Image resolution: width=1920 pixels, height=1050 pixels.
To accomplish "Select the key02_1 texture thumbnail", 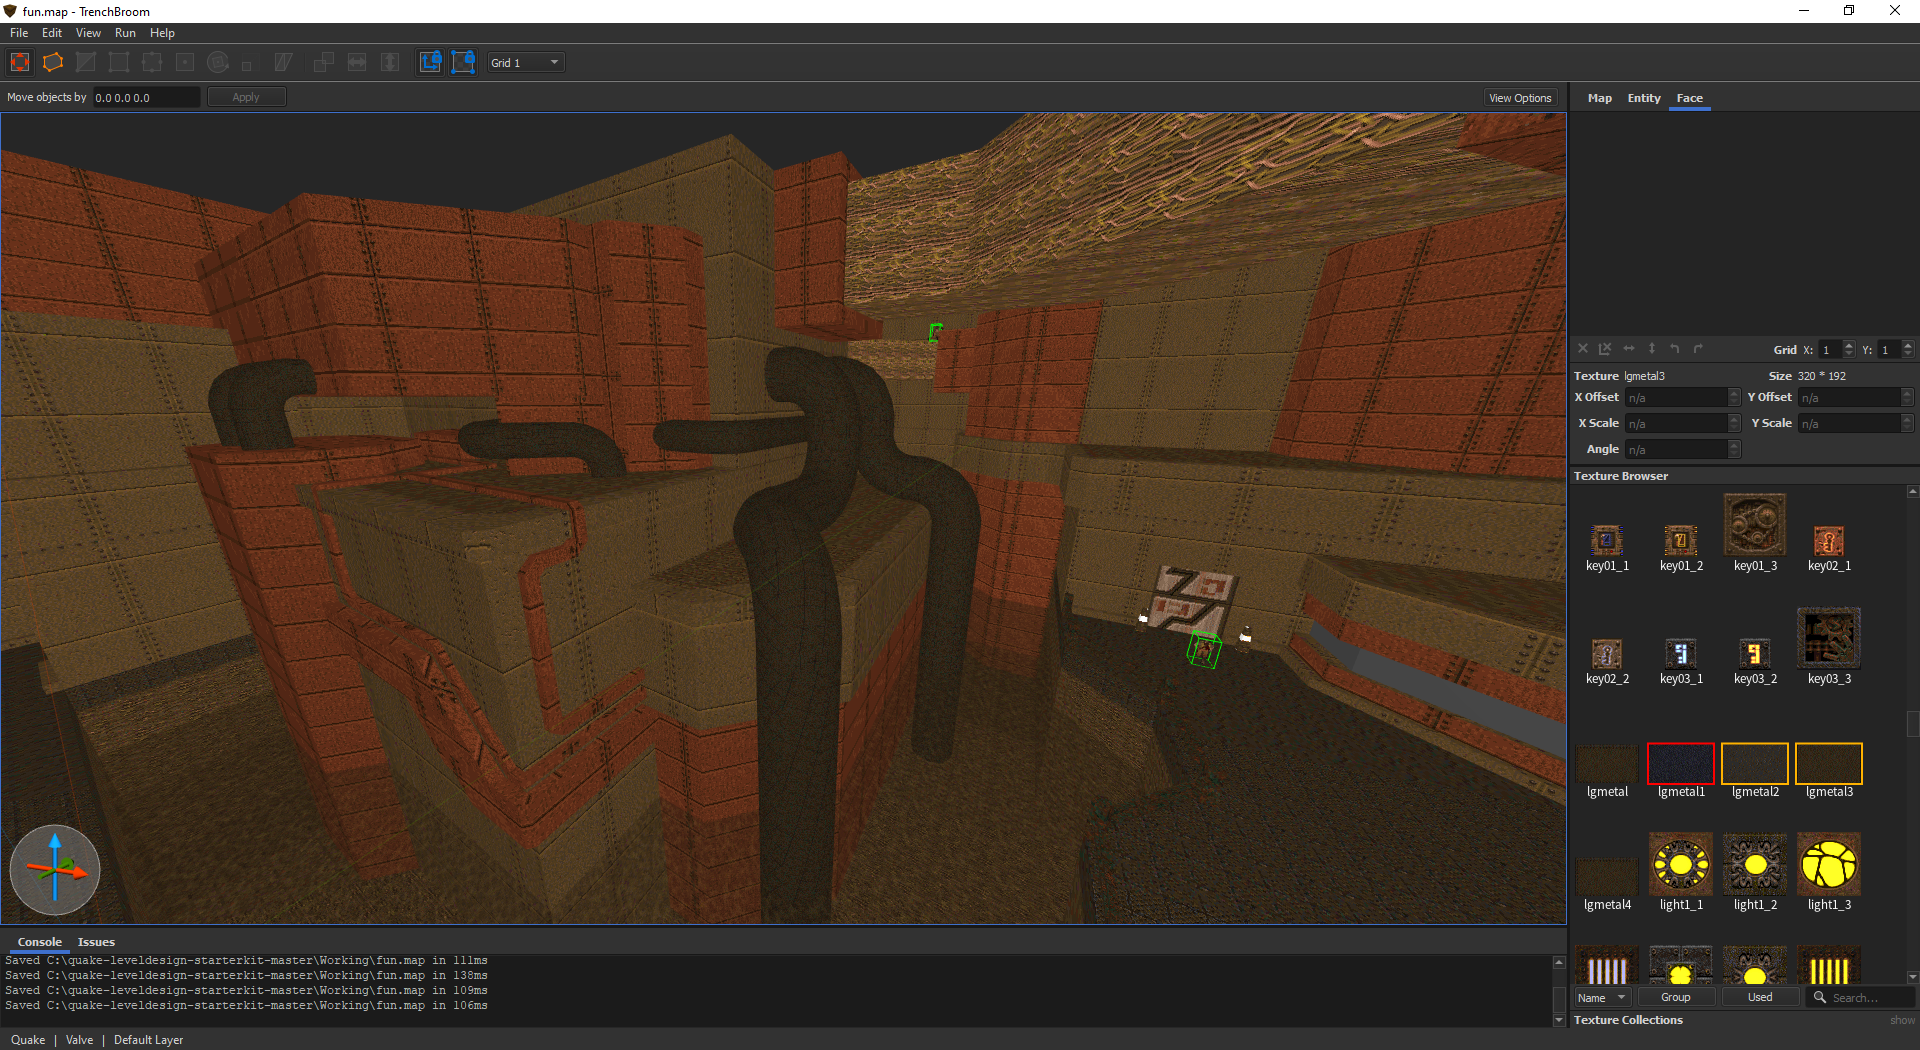I will 1829,540.
